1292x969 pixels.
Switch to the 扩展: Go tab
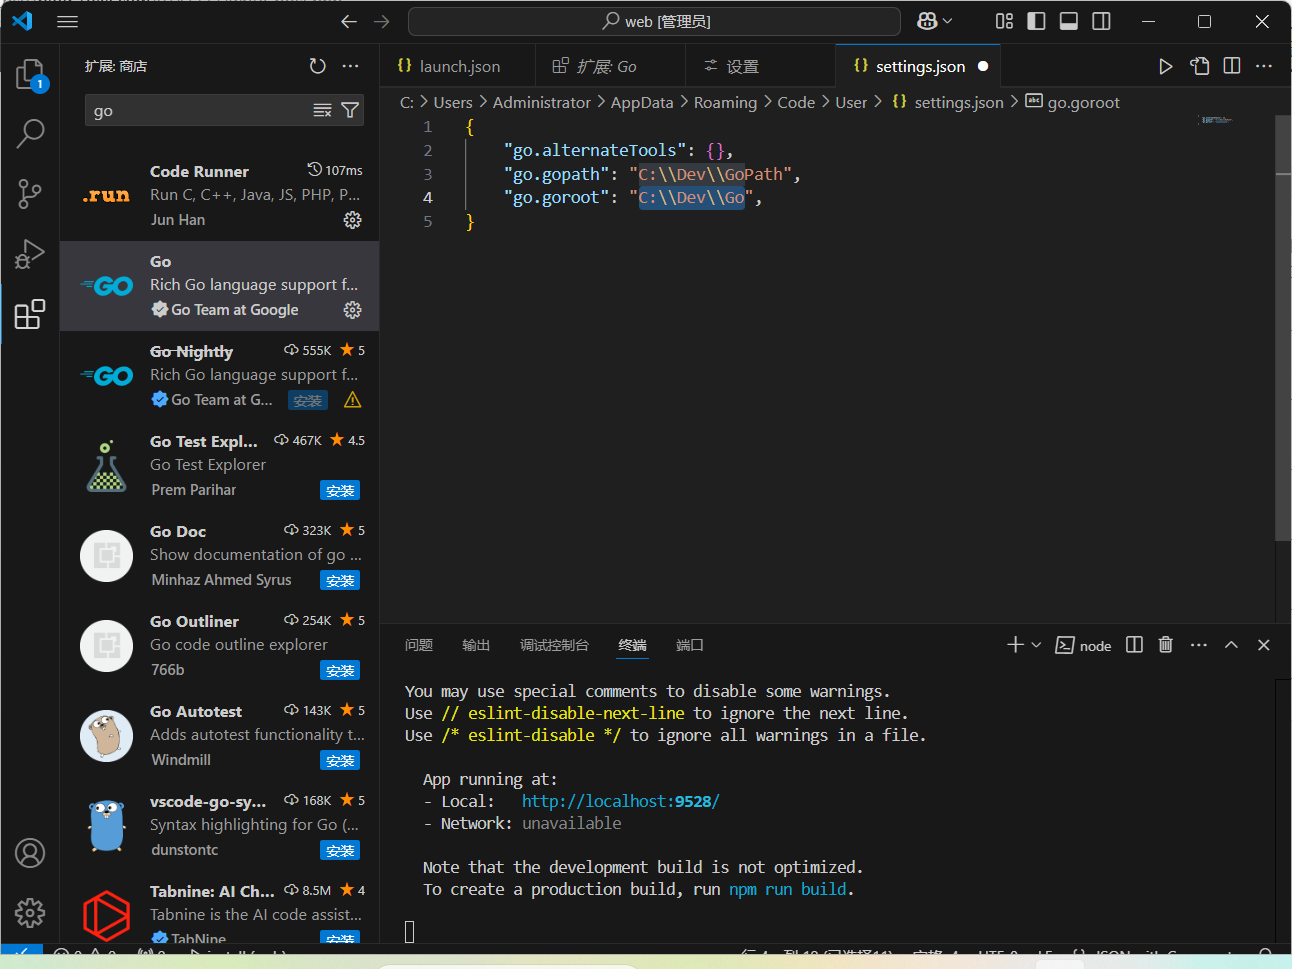610,66
